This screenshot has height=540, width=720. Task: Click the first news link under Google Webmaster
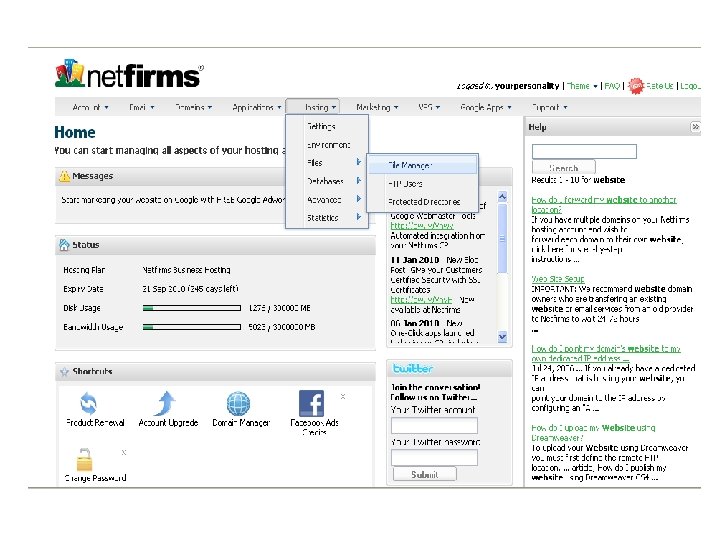(422, 225)
